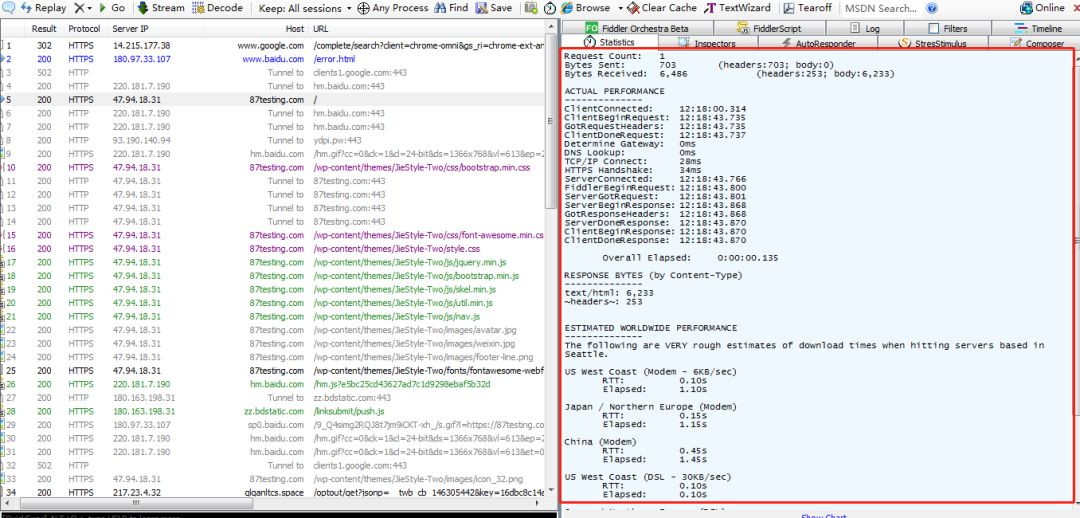Screen dimensions: 1080x518
Task: Click the Show Chart link
Action: point(823,515)
